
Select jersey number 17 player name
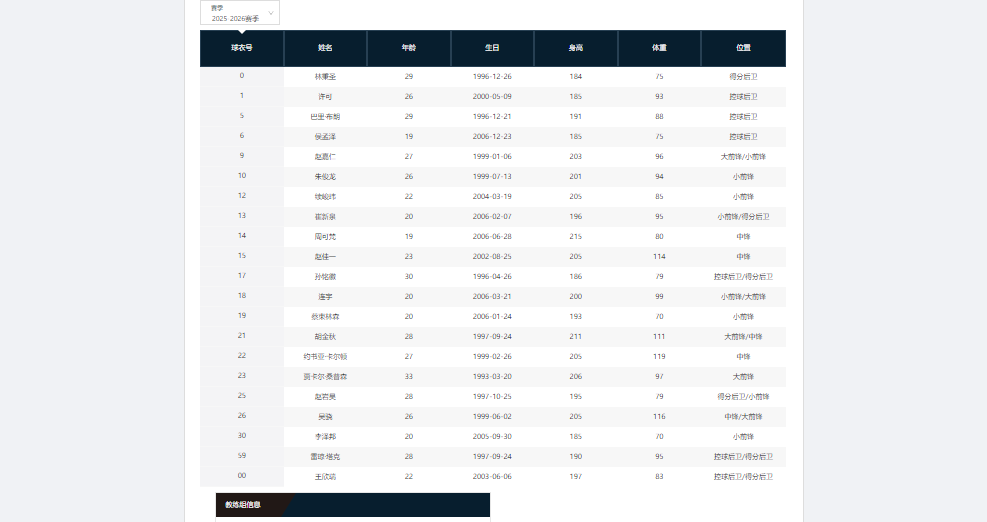[x=325, y=277]
